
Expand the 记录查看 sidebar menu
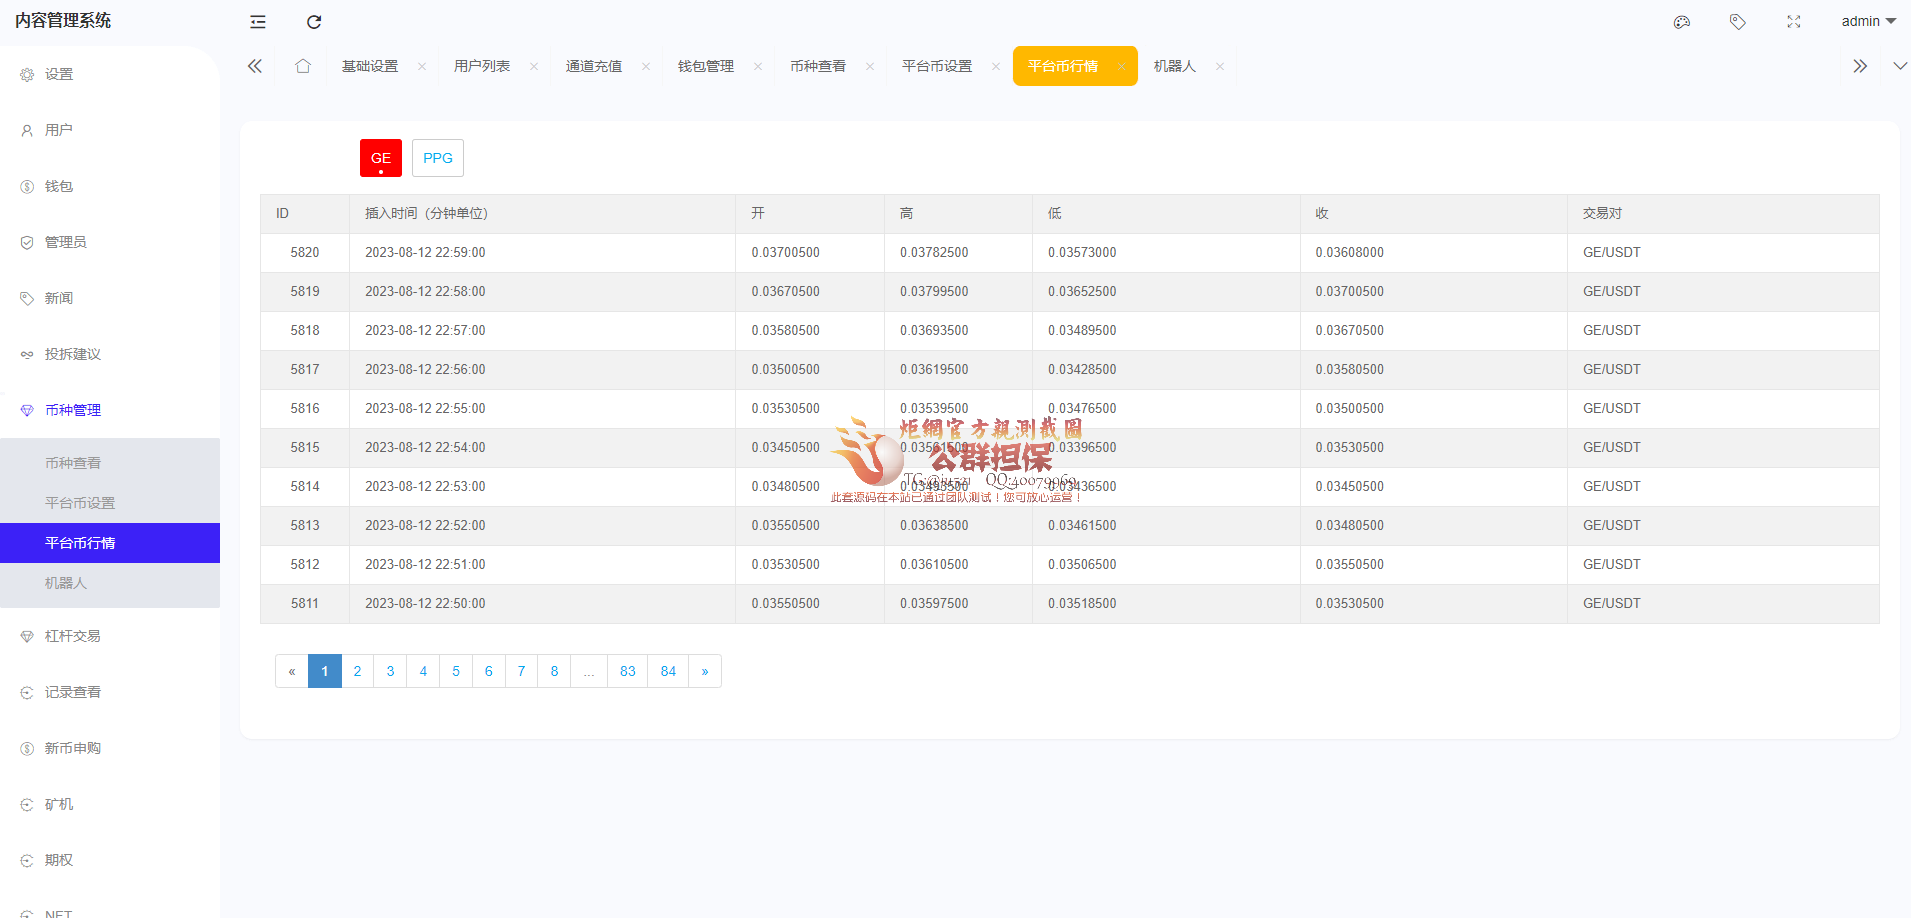[110, 692]
